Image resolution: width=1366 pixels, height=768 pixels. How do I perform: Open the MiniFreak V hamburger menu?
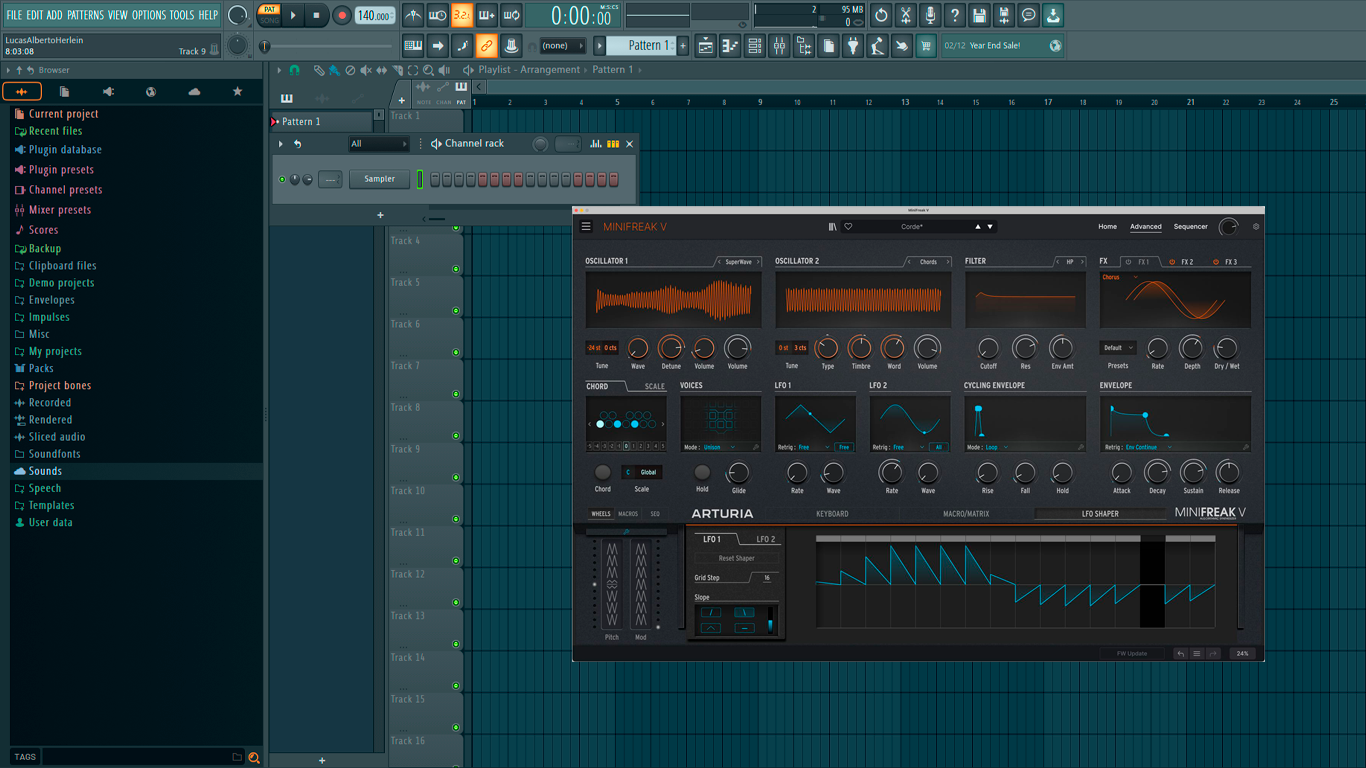pyautogui.click(x=586, y=227)
